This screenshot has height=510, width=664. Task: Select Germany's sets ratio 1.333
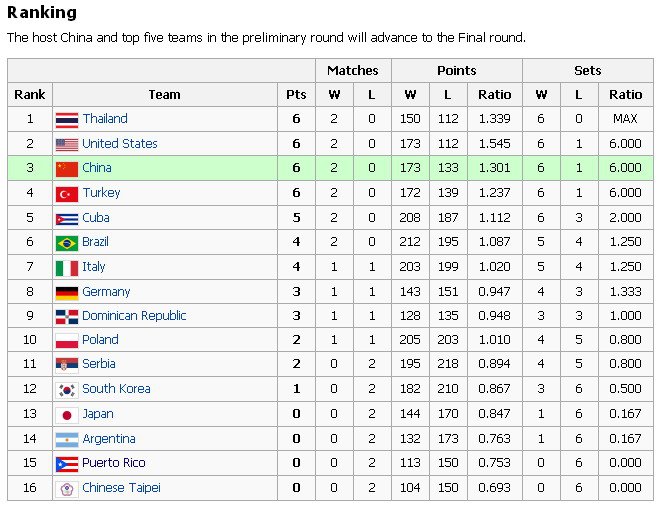point(625,292)
